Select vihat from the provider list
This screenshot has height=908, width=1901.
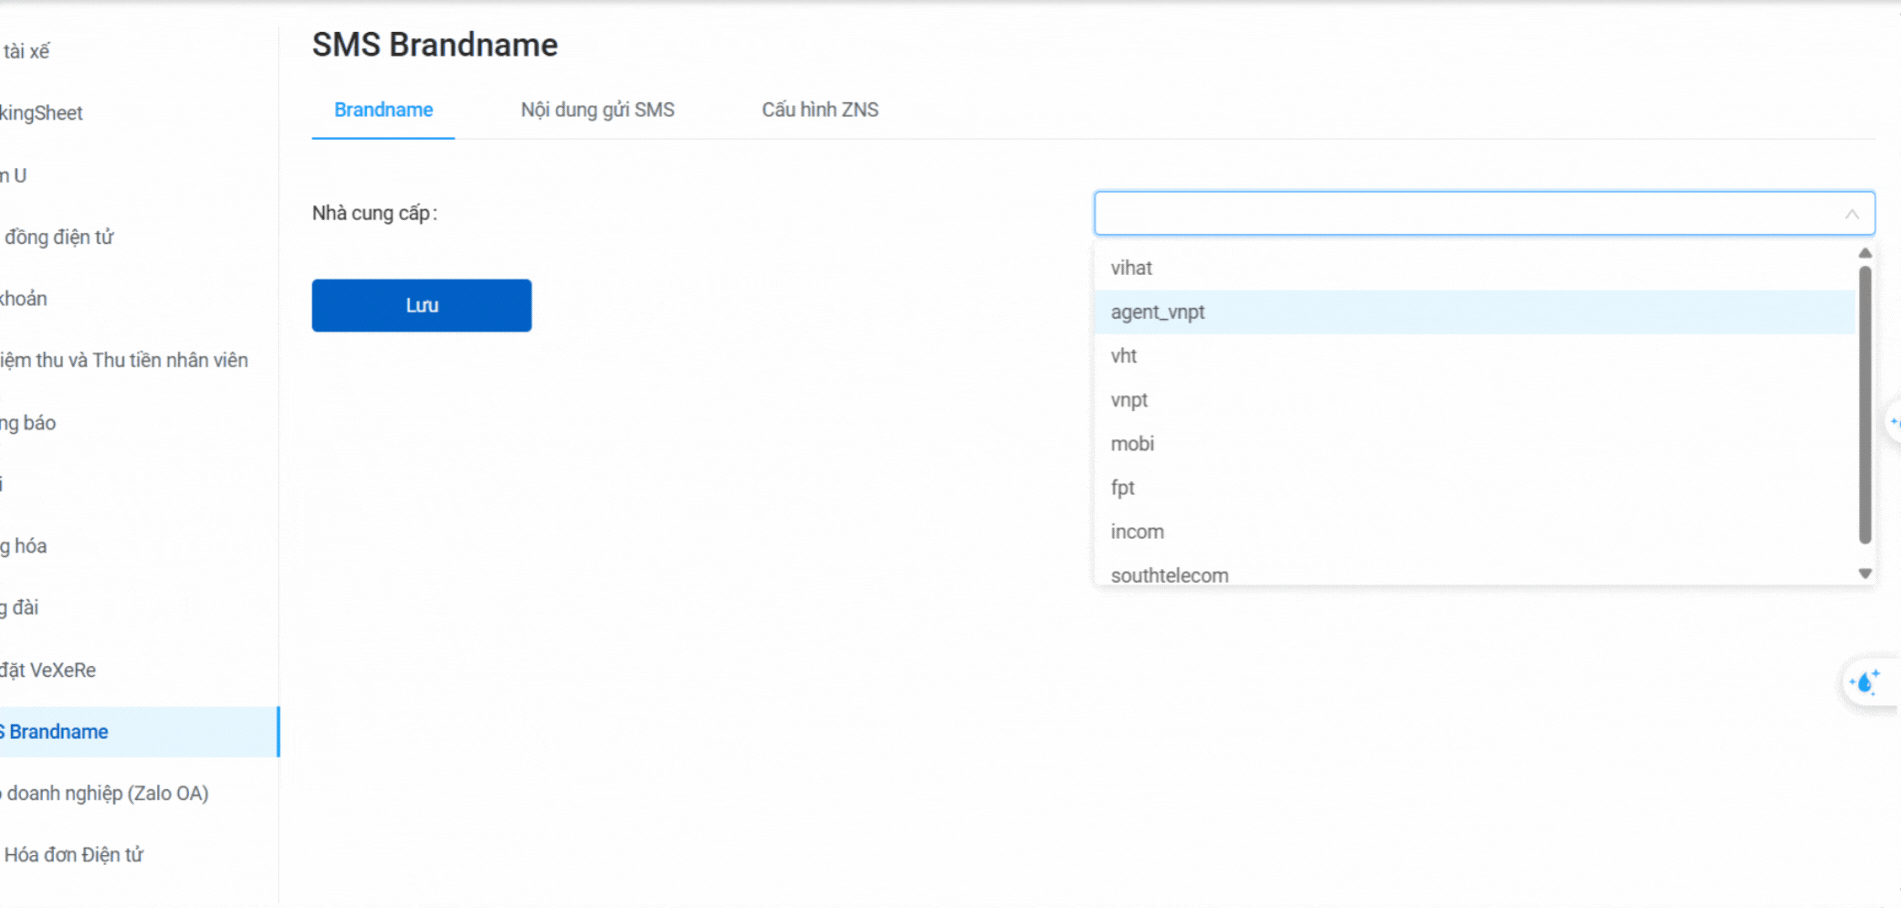(1131, 268)
